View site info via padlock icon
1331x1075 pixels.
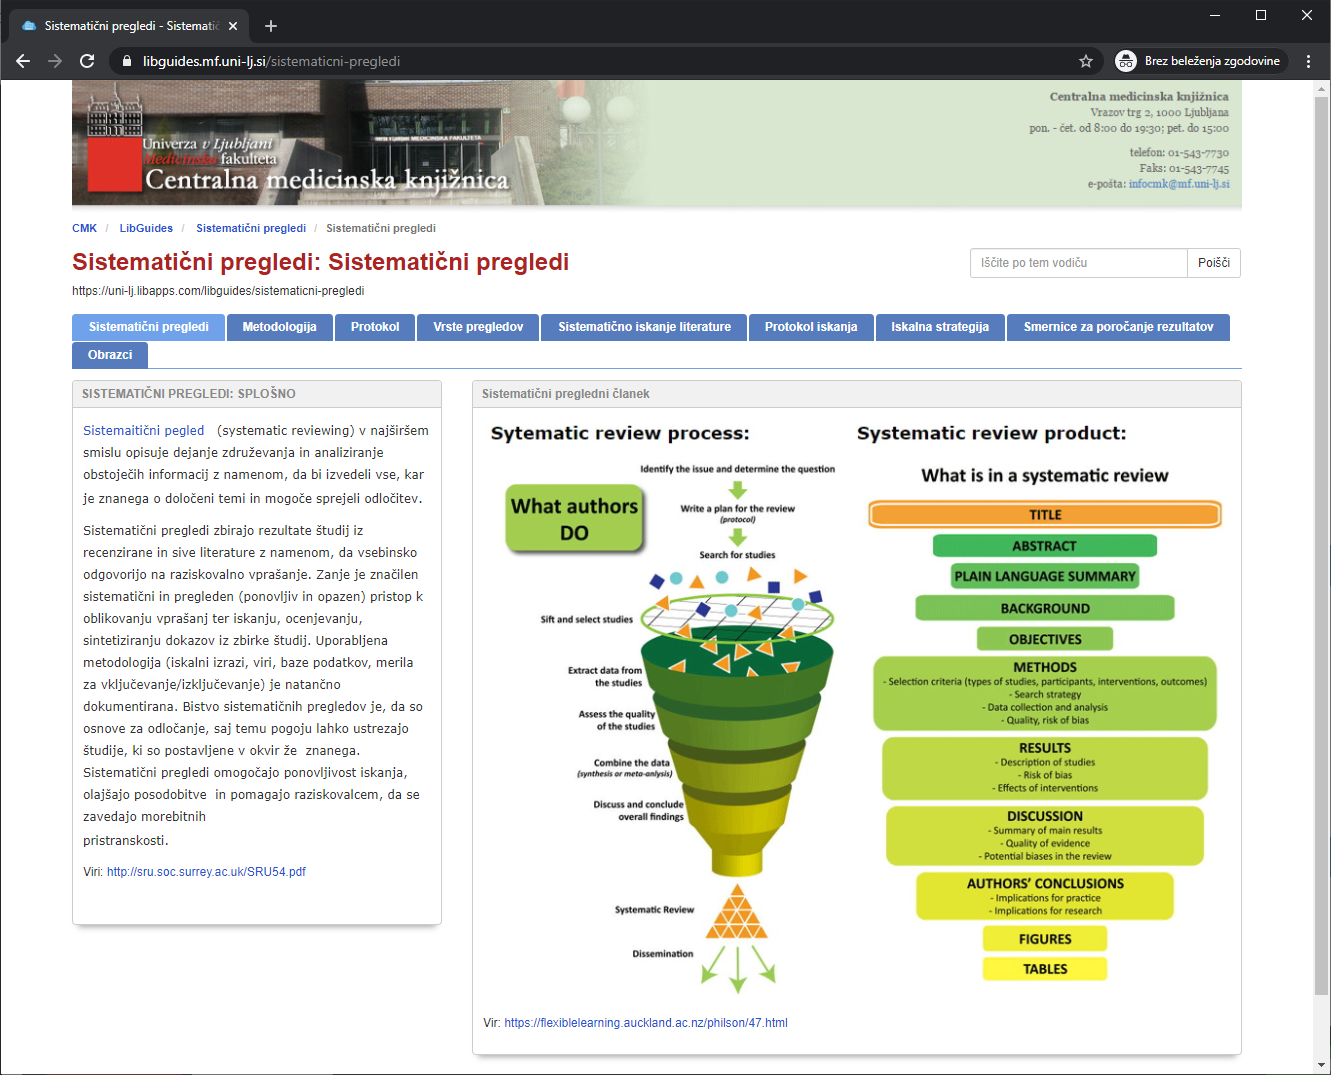coord(126,61)
